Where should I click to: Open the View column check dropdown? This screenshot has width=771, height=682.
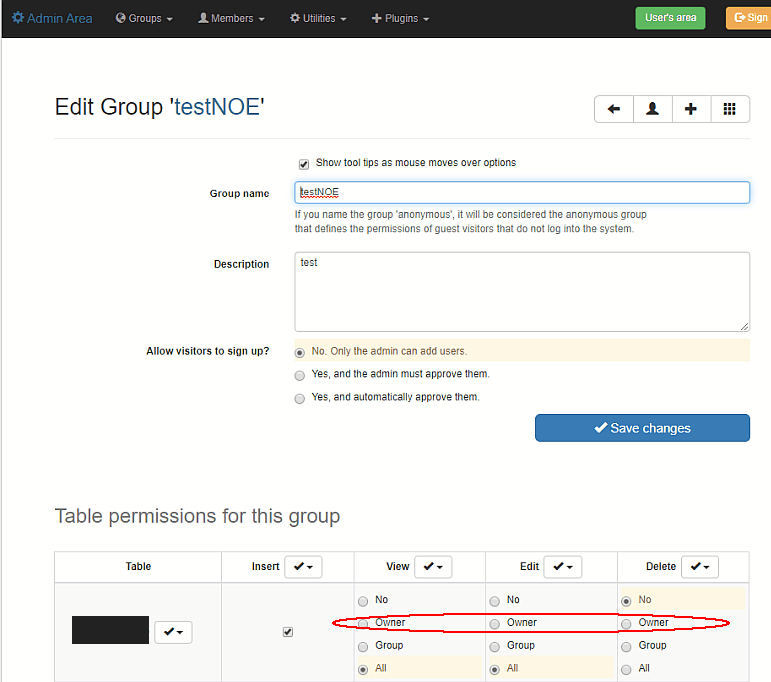(433, 566)
